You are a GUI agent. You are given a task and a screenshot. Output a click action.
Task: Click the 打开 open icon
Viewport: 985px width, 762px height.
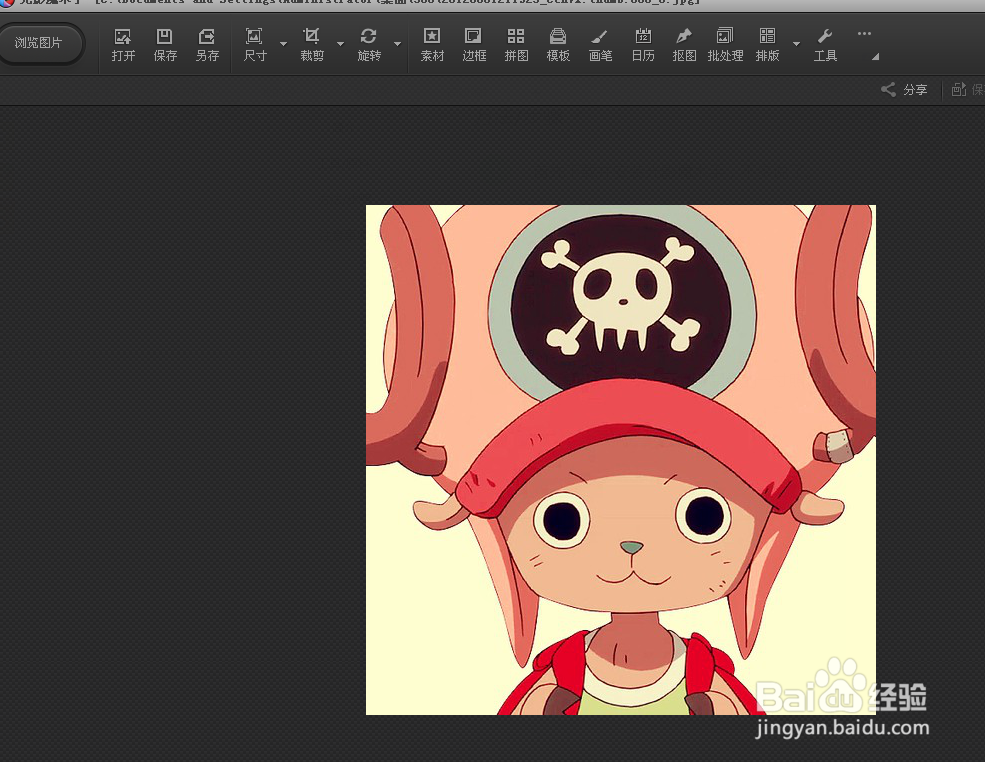click(123, 45)
